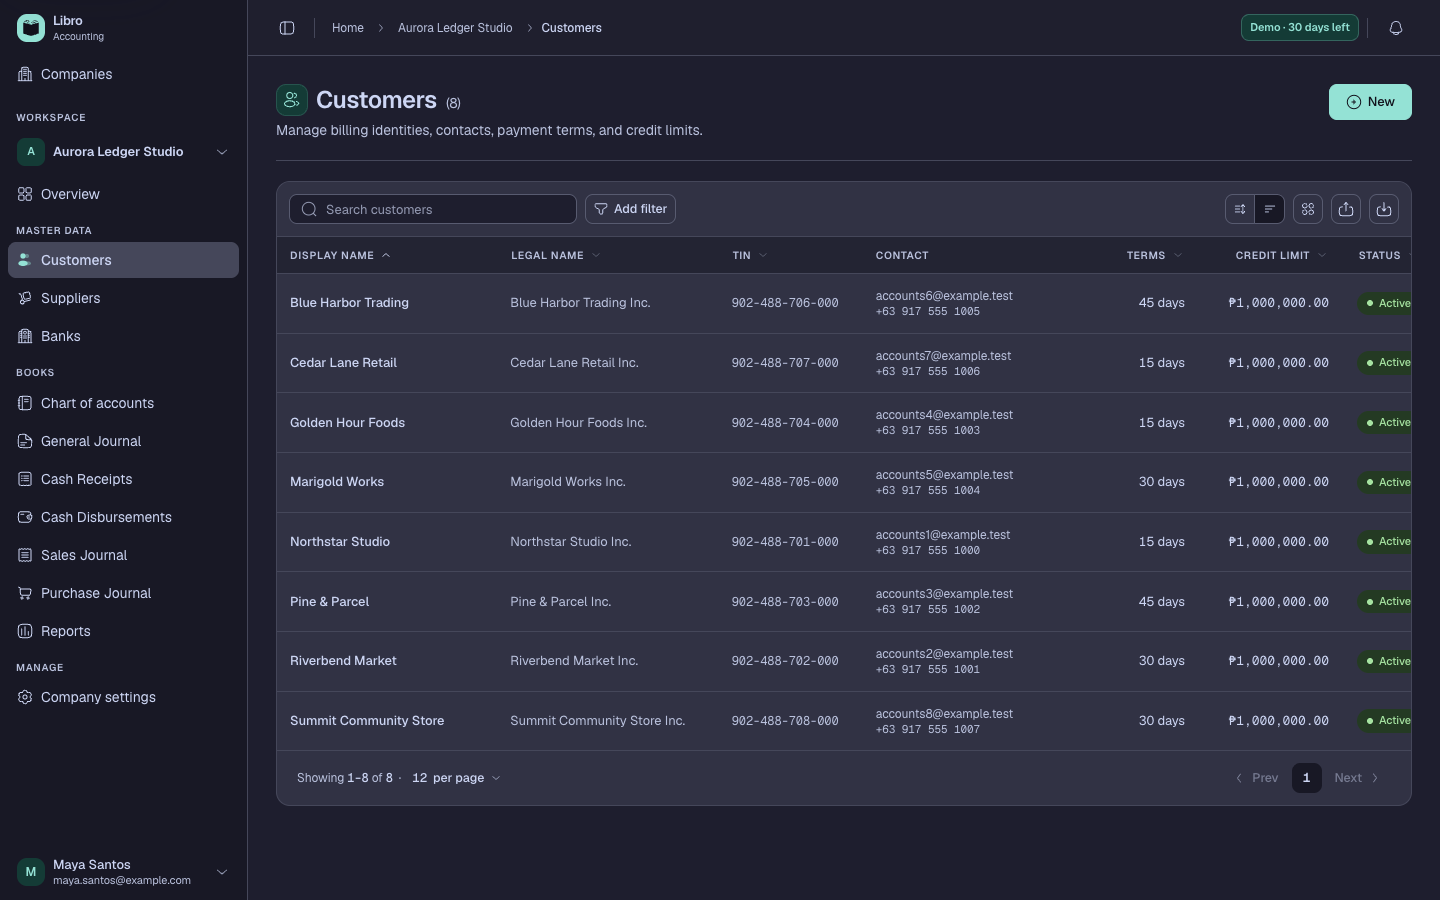
Task: Click Active status on Marigold Works row
Action: click(1386, 482)
